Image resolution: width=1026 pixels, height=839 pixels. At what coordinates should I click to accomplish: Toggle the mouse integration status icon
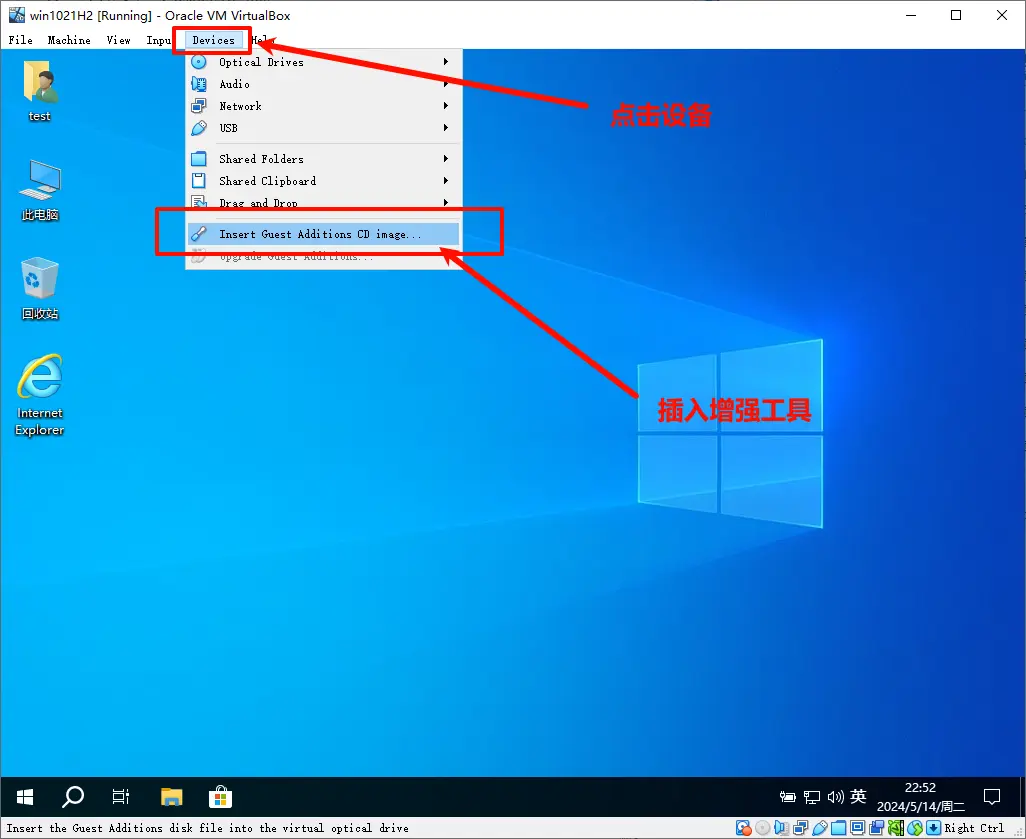click(915, 828)
